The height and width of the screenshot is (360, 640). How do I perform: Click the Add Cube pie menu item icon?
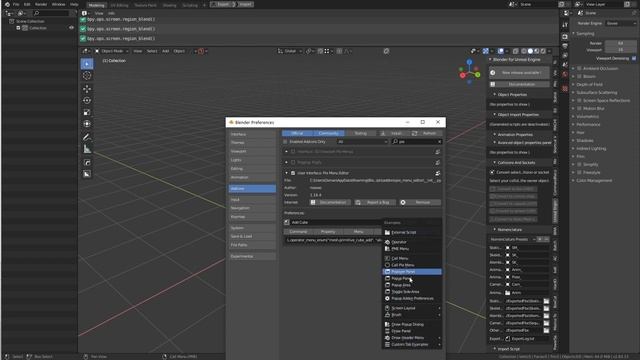[x=287, y=222]
